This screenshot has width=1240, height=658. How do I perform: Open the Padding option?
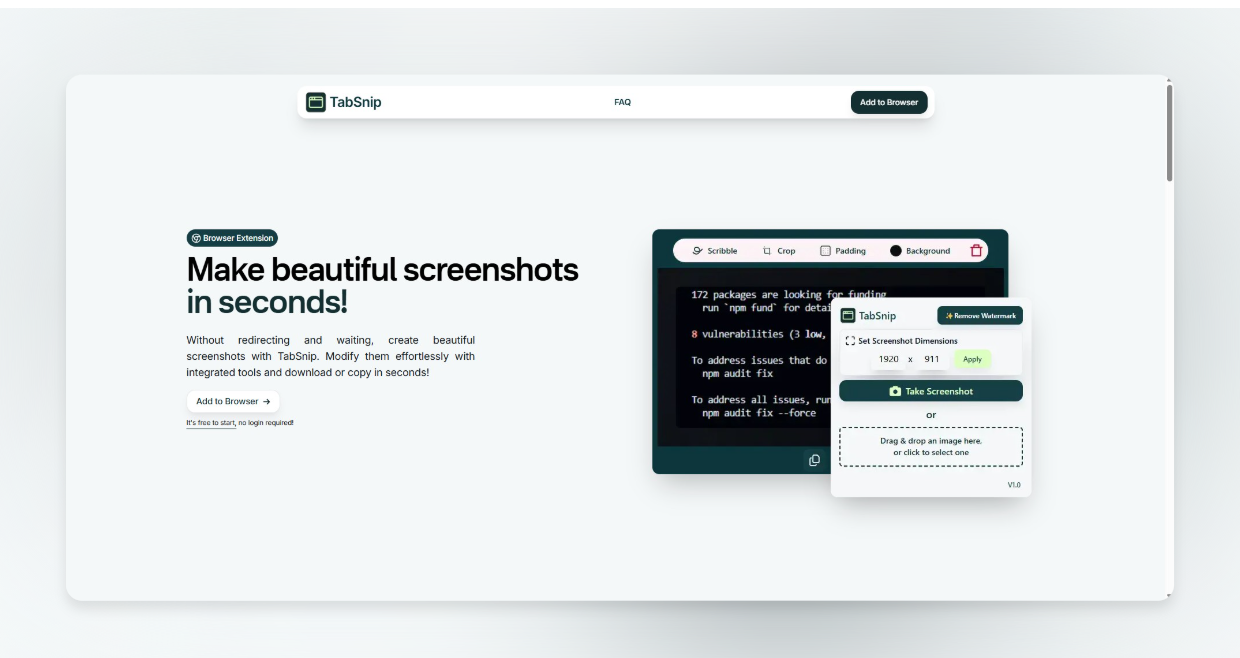(x=843, y=251)
